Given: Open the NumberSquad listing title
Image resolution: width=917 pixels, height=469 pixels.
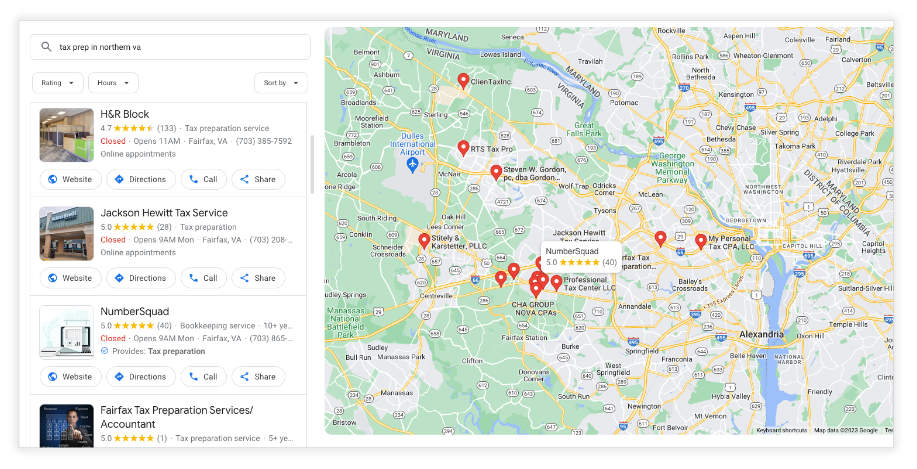Looking at the screenshot, I should (x=135, y=312).
